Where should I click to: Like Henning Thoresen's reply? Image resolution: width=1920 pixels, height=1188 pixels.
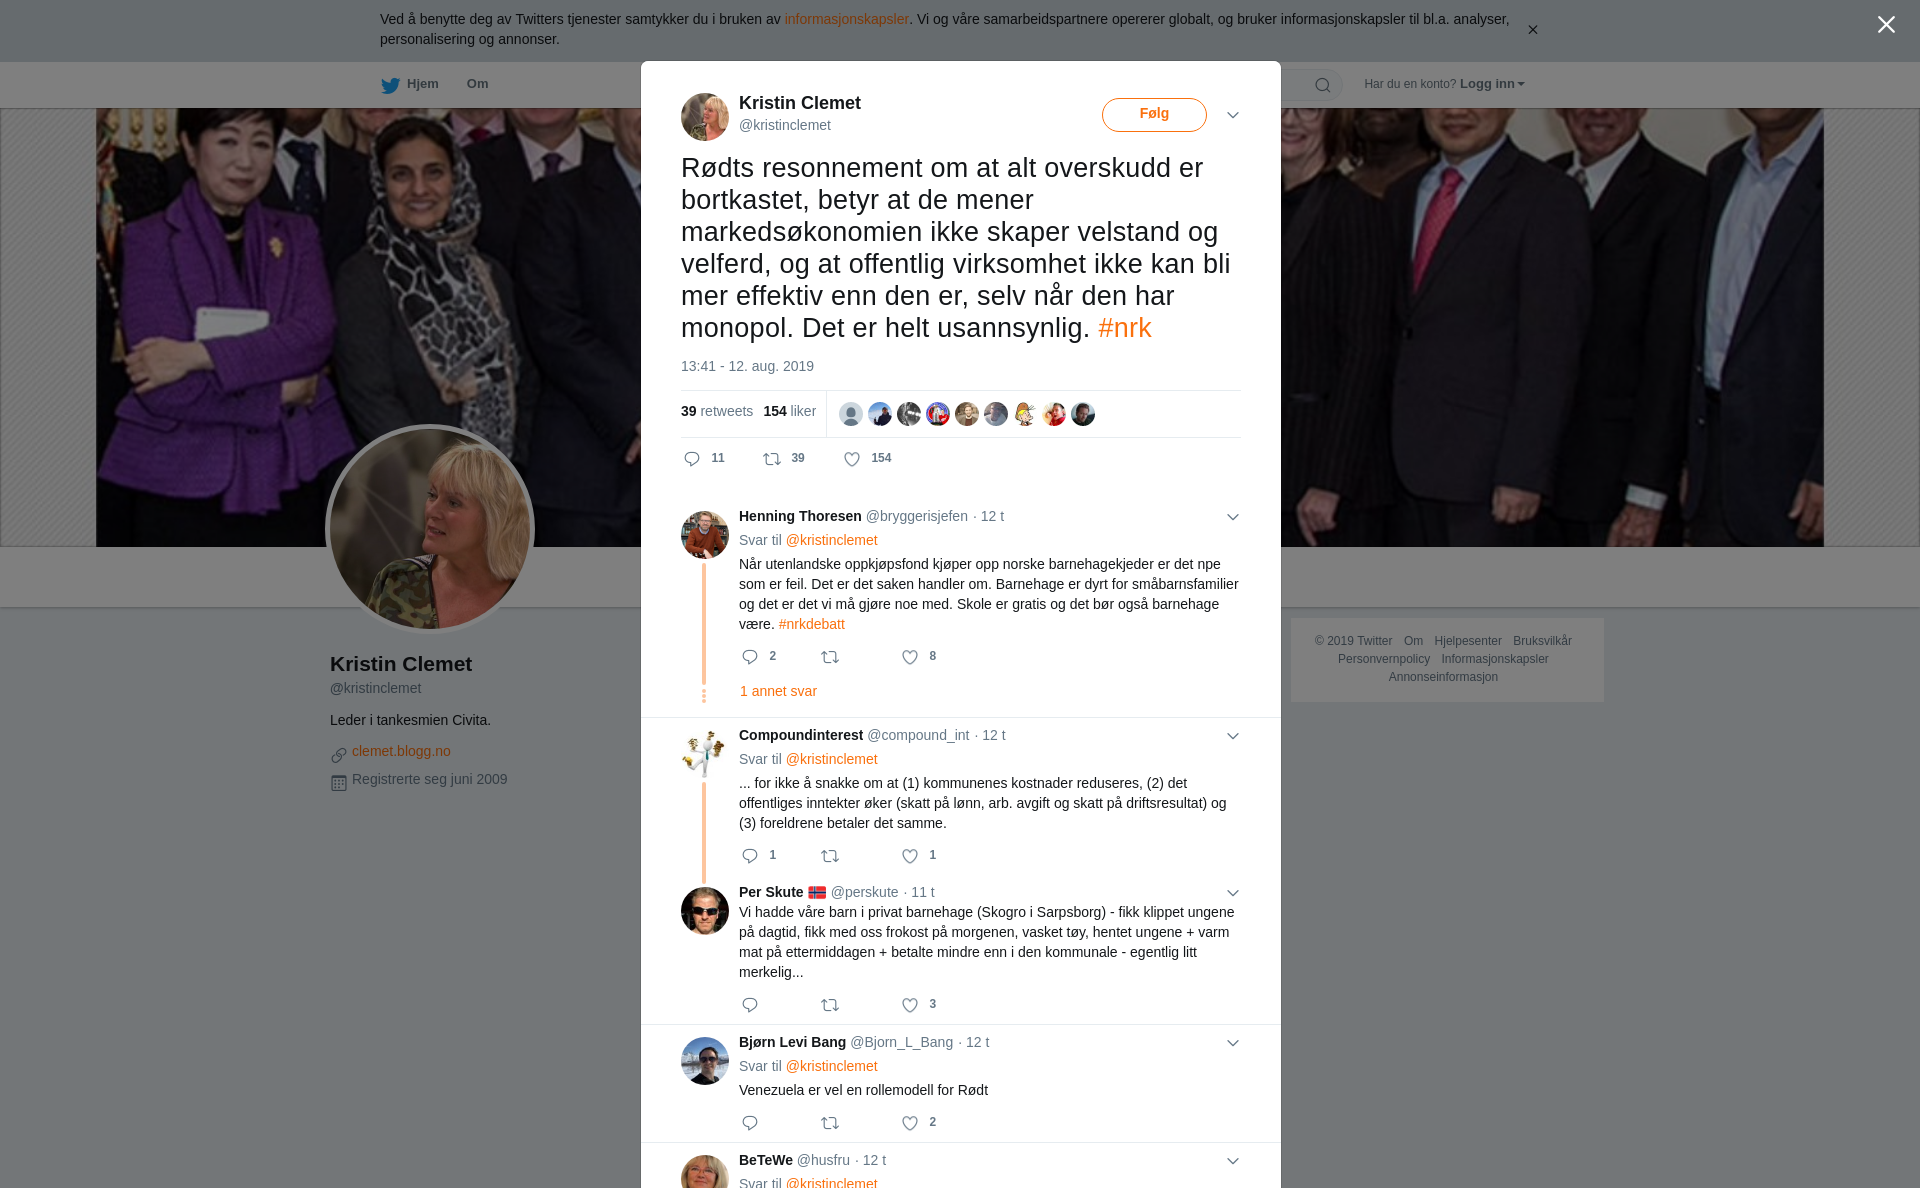pos(910,657)
